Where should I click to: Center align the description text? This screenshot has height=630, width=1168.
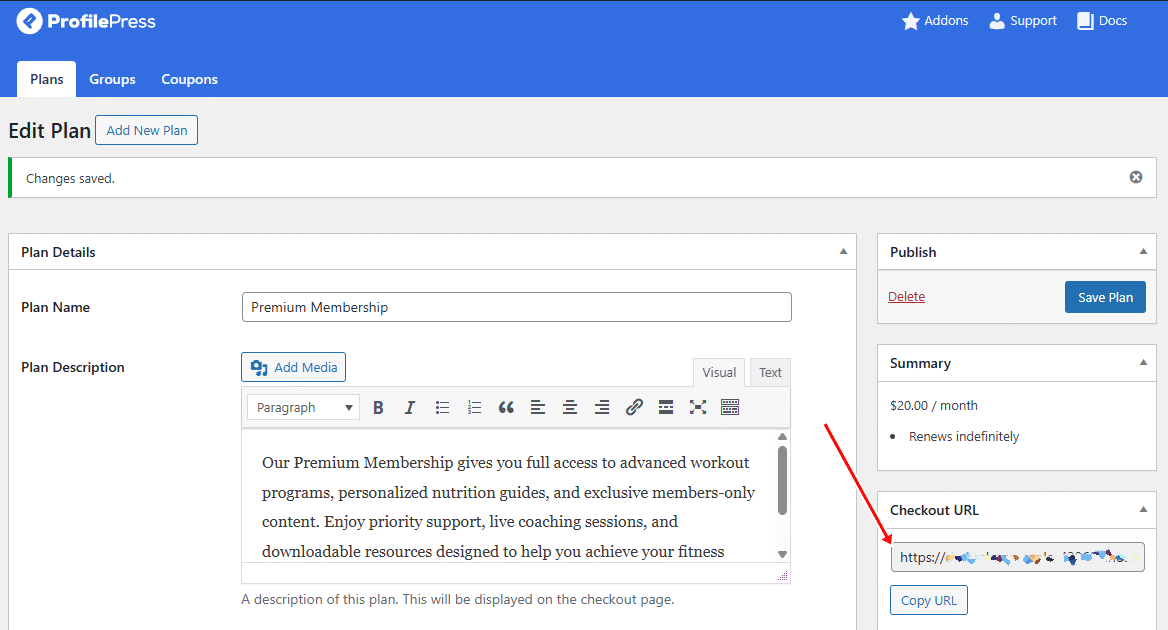[570, 407]
